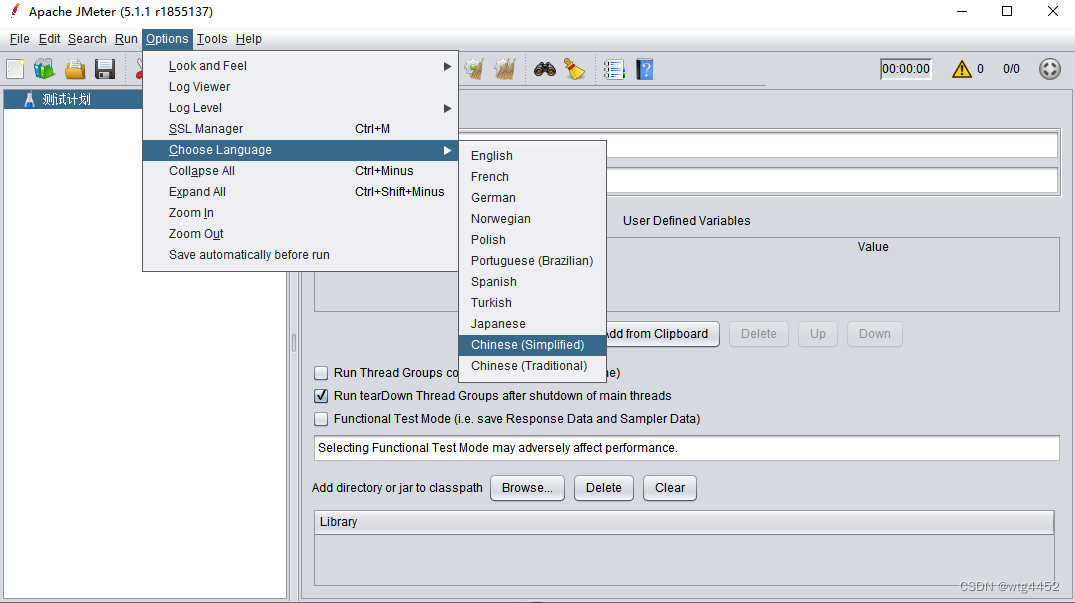The height and width of the screenshot is (603, 1075).
Task: Click the Delete button beside Up
Action: [x=759, y=334]
